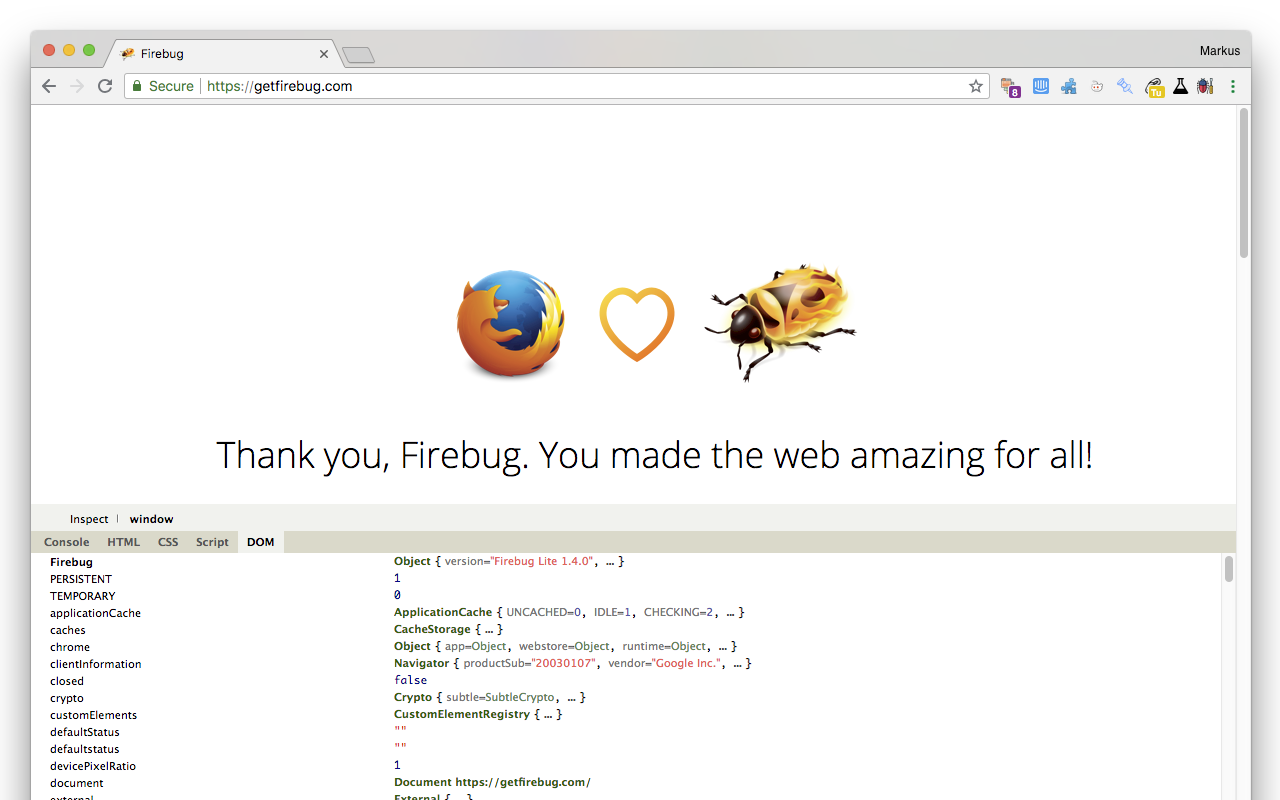Click the blue pushpin extension
This screenshot has width=1280, height=800.
point(1125,86)
